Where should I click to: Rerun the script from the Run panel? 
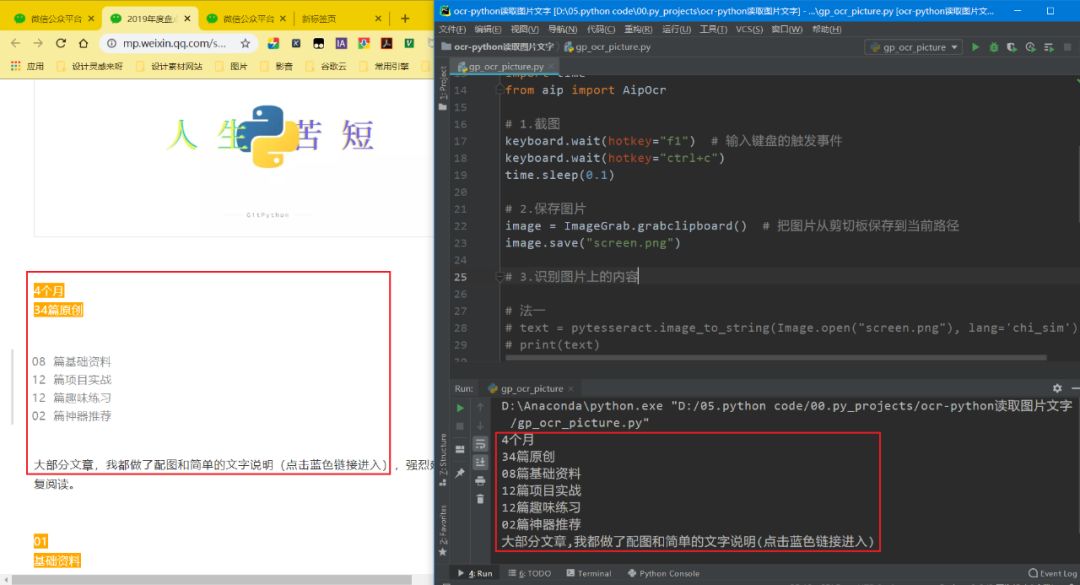click(x=460, y=408)
